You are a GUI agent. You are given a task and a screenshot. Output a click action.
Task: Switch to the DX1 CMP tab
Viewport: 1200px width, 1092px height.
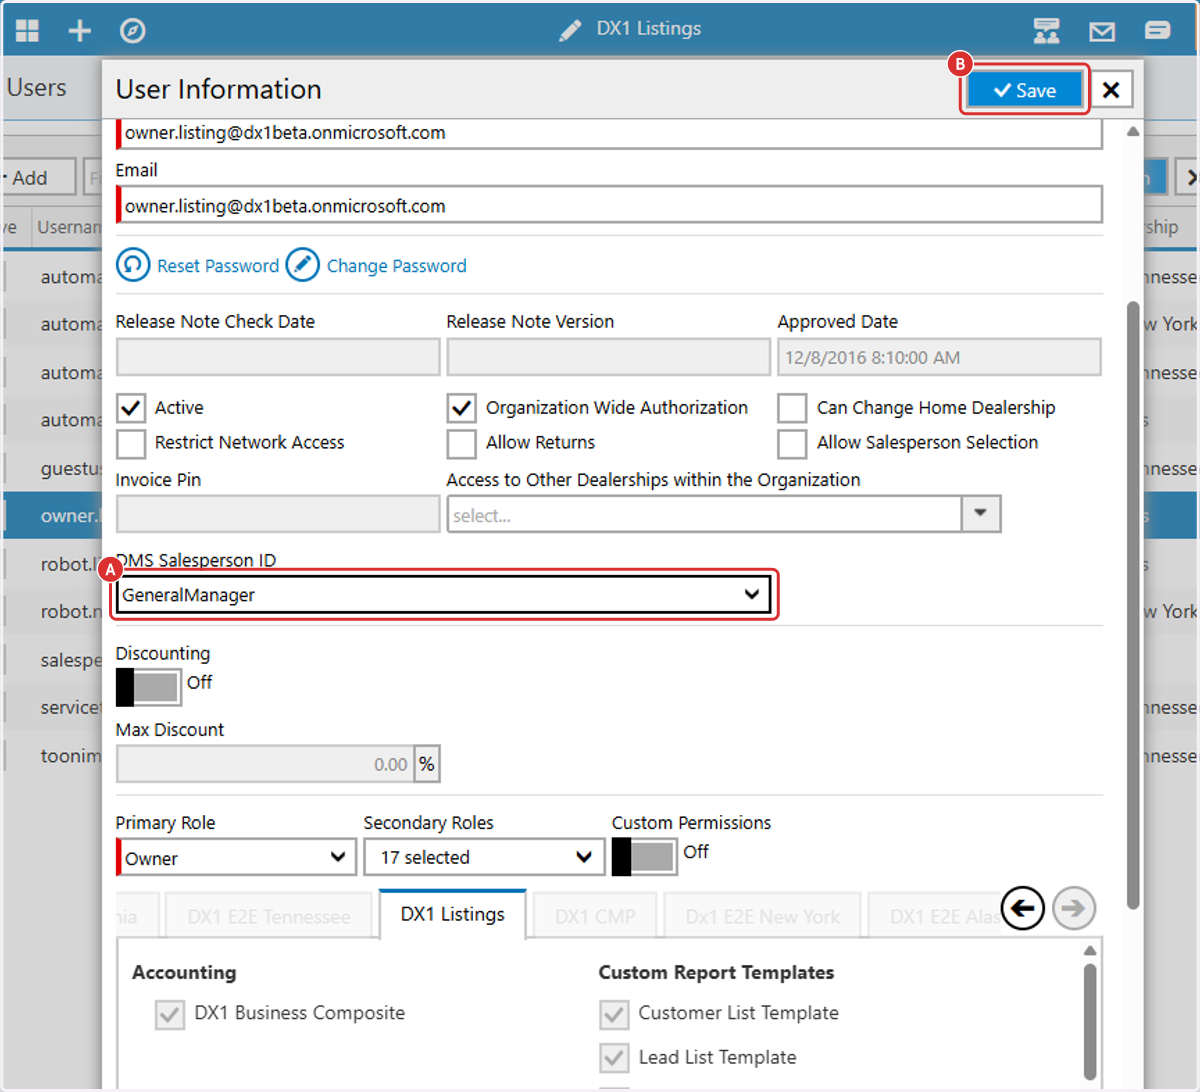(x=595, y=916)
